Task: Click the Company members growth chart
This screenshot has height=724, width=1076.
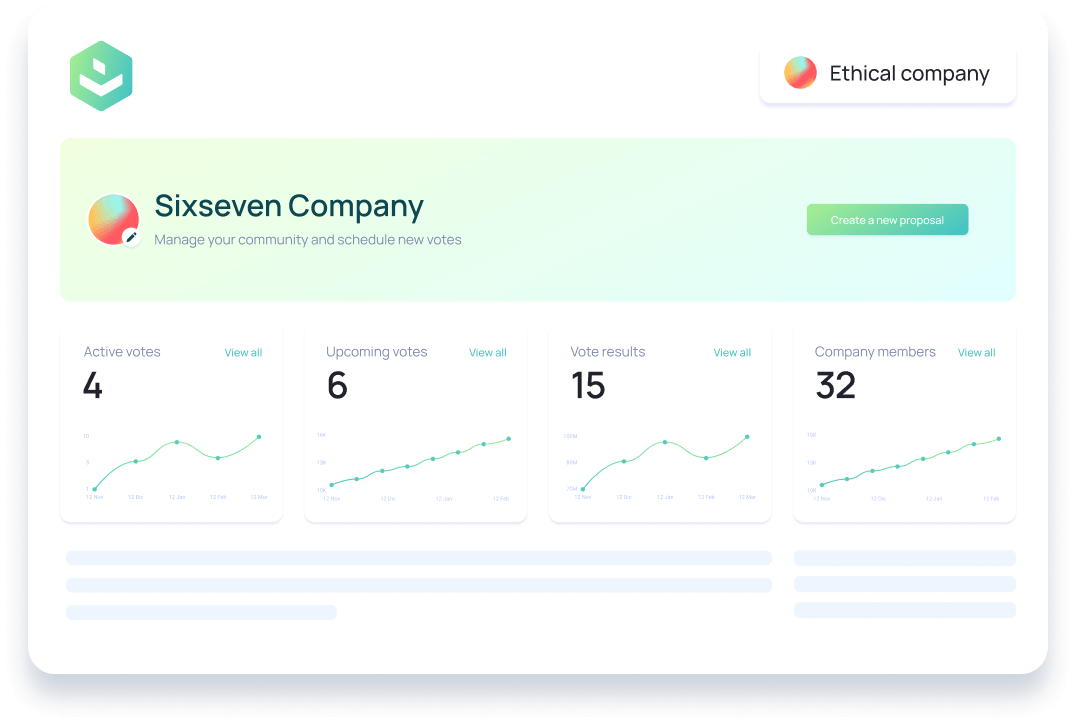Action: pos(904,460)
